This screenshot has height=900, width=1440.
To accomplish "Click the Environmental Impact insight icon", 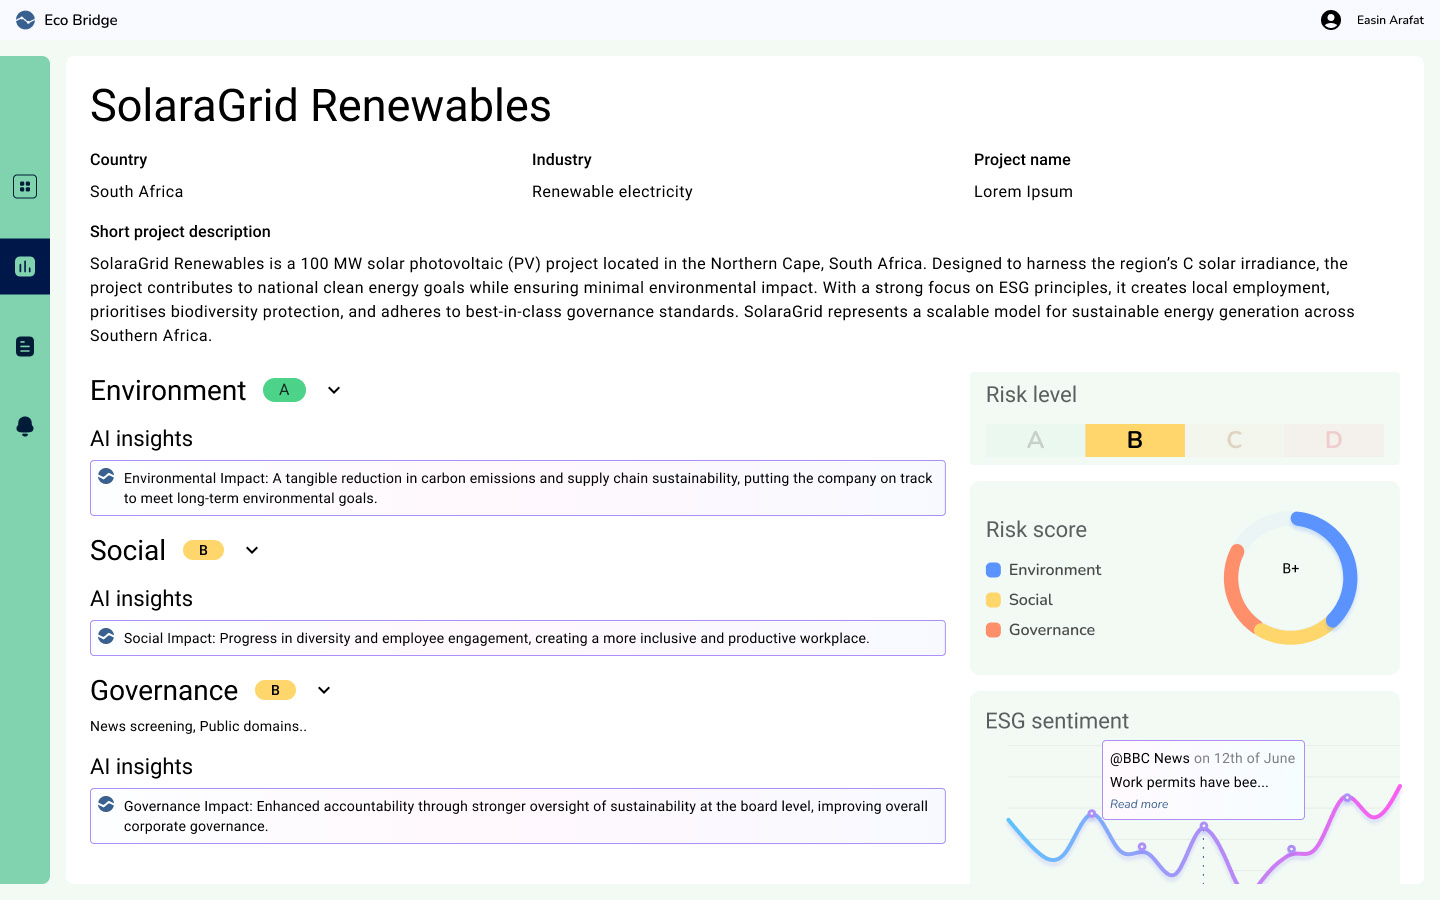I will click(x=106, y=477).
